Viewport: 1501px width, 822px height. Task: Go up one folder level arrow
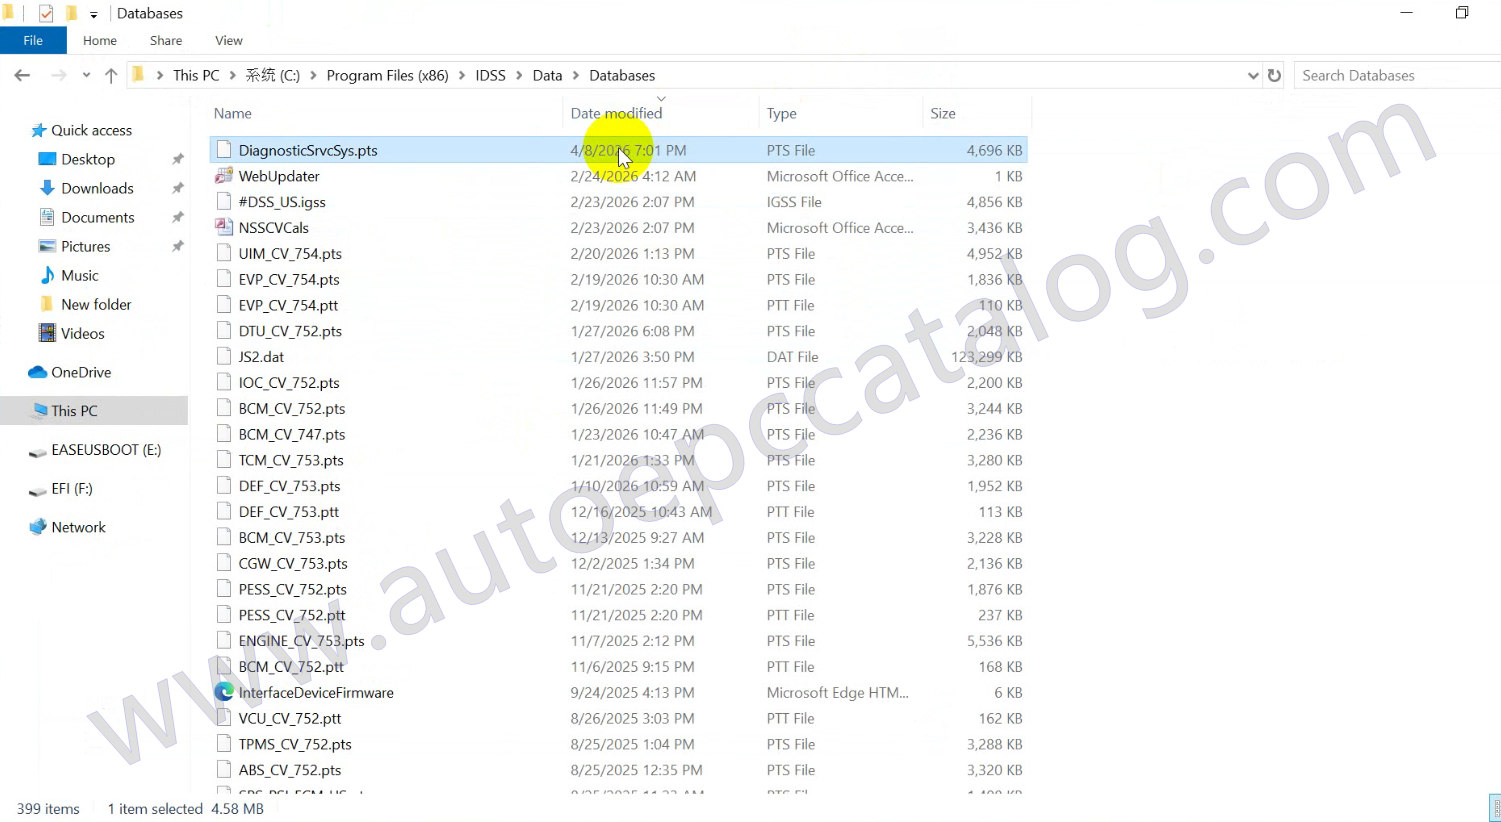[x=111, y=75]
